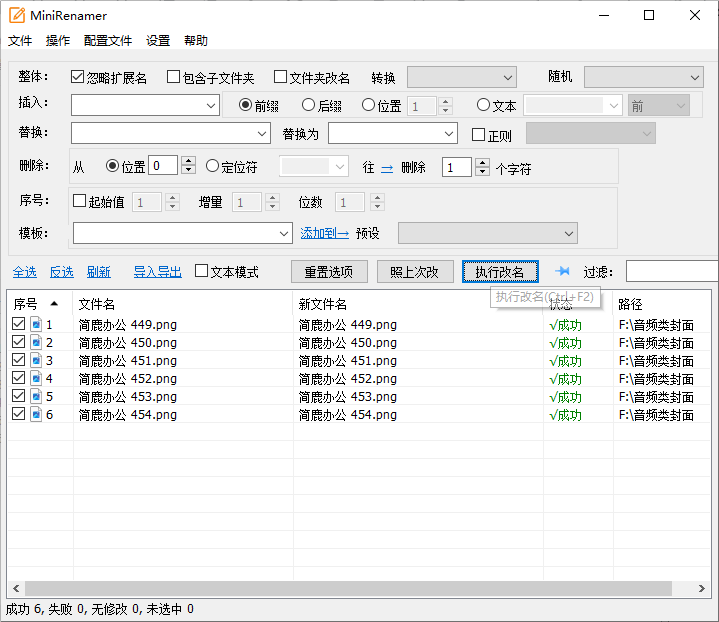
Task: Decrease the delete character count spinner
Action: 482,172
